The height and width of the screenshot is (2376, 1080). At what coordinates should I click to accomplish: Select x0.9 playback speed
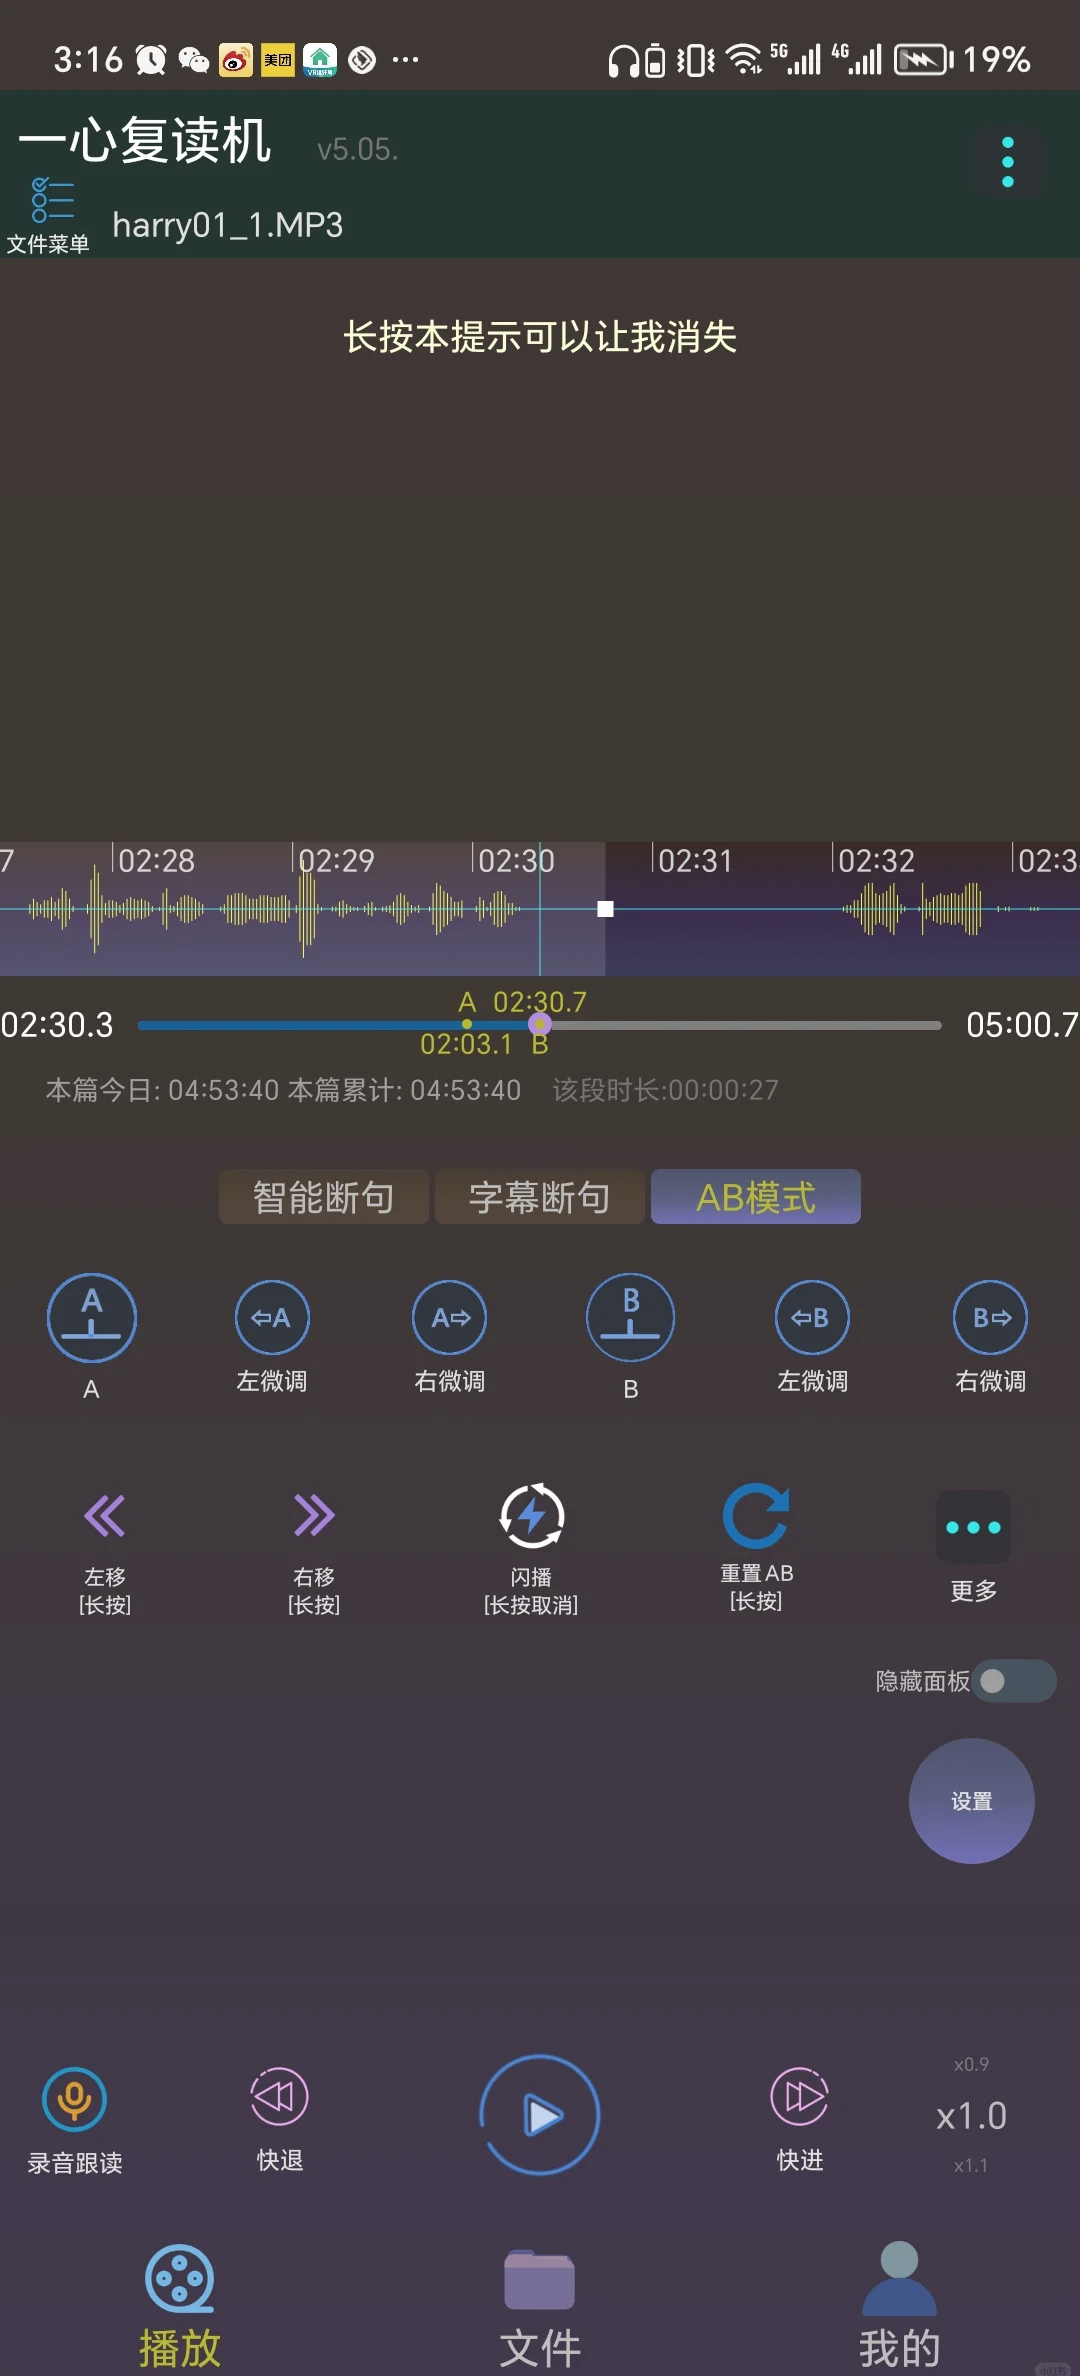click(x=971, y=2064)
